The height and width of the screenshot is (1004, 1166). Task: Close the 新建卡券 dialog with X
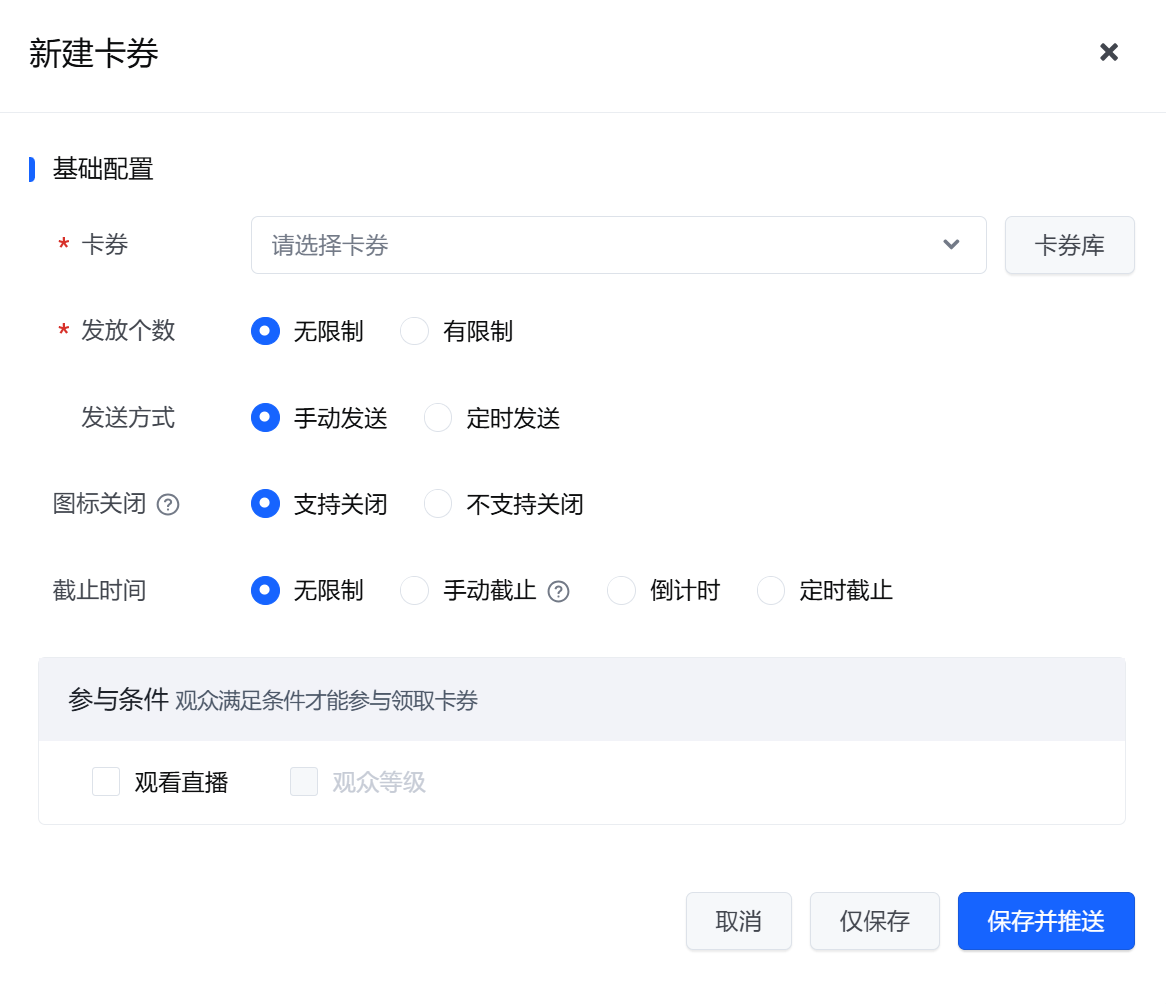pyautogui.click(x=1109, y=53)
